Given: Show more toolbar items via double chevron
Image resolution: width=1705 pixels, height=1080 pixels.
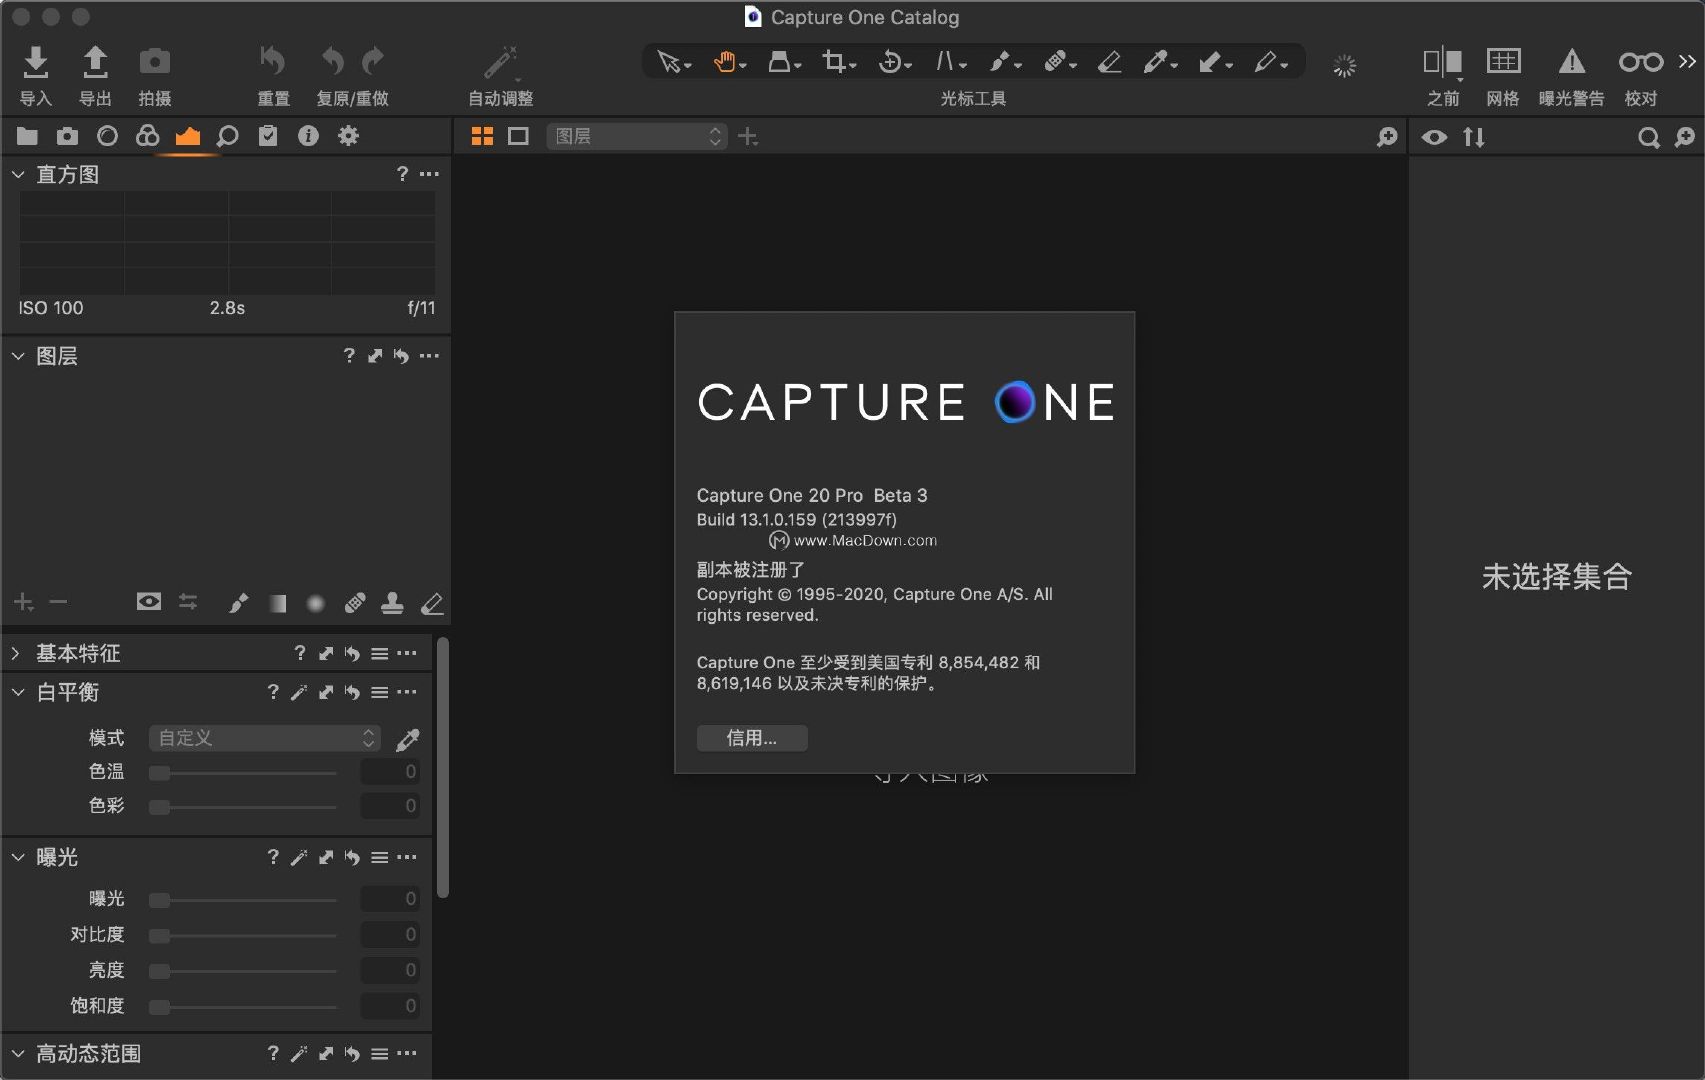Looking at the screenshot, I should pos(1688,62).
